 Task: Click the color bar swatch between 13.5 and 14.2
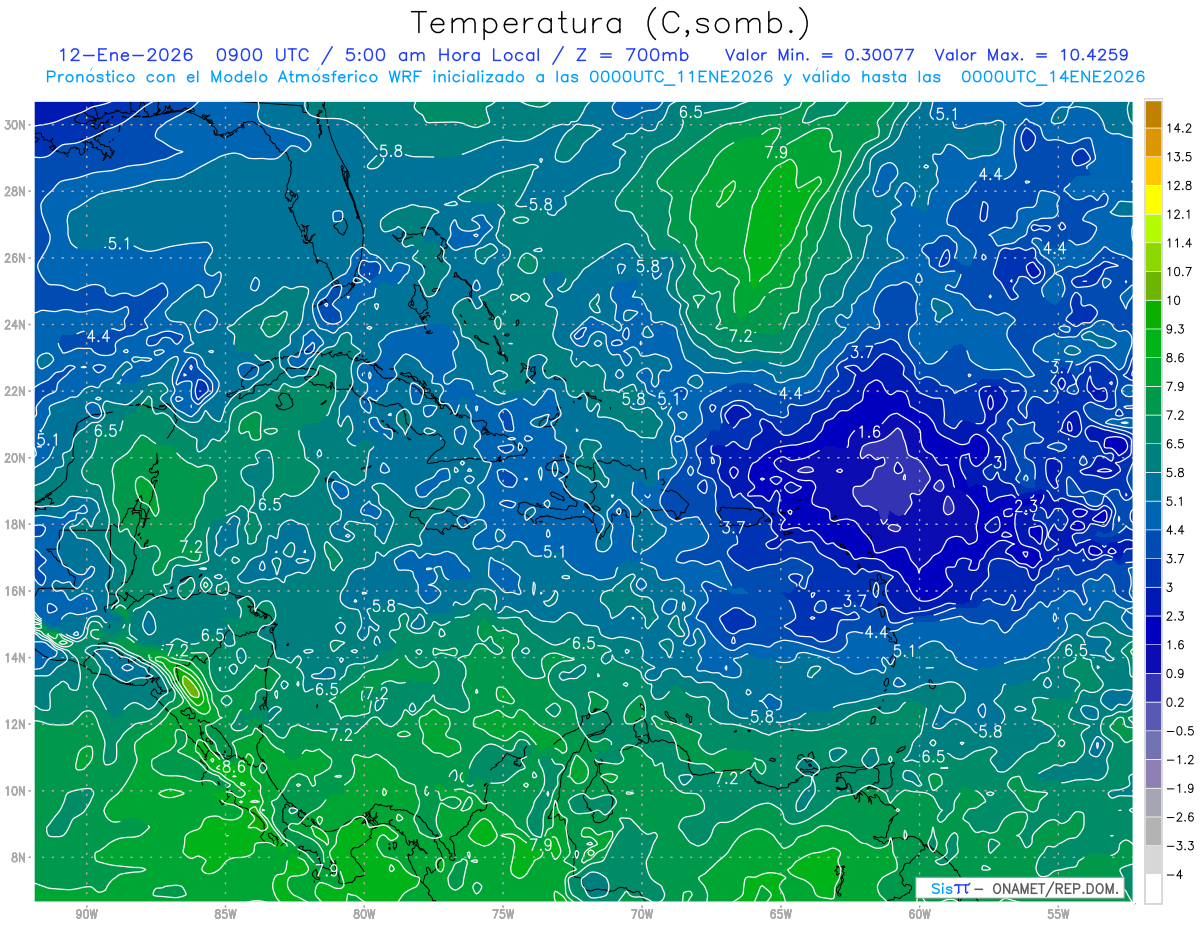(1153, 142)
